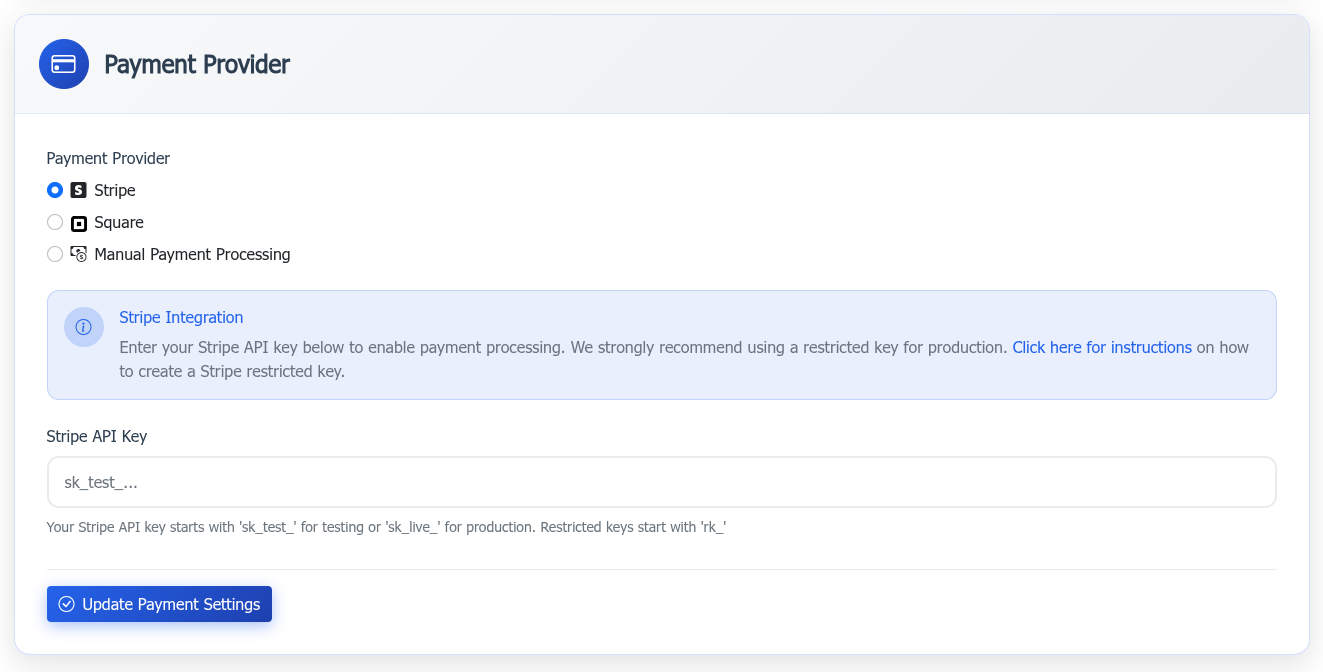Screen dimensions: 1323x672
Task: Click the 'Stripe' option label text
Action: pos(115,190)
